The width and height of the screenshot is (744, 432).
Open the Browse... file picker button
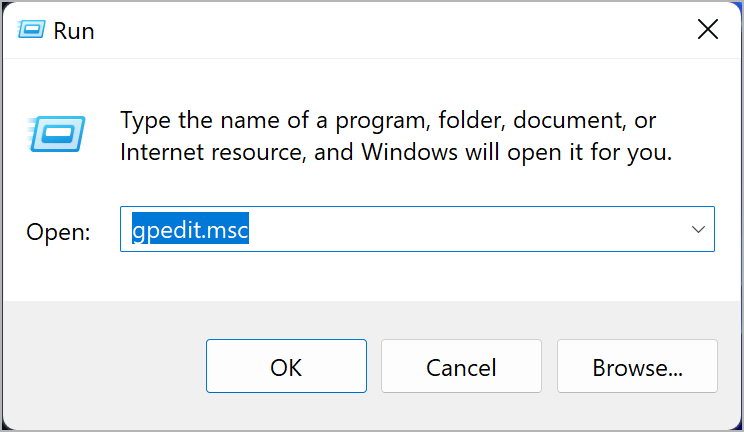(x=637, y=367)
